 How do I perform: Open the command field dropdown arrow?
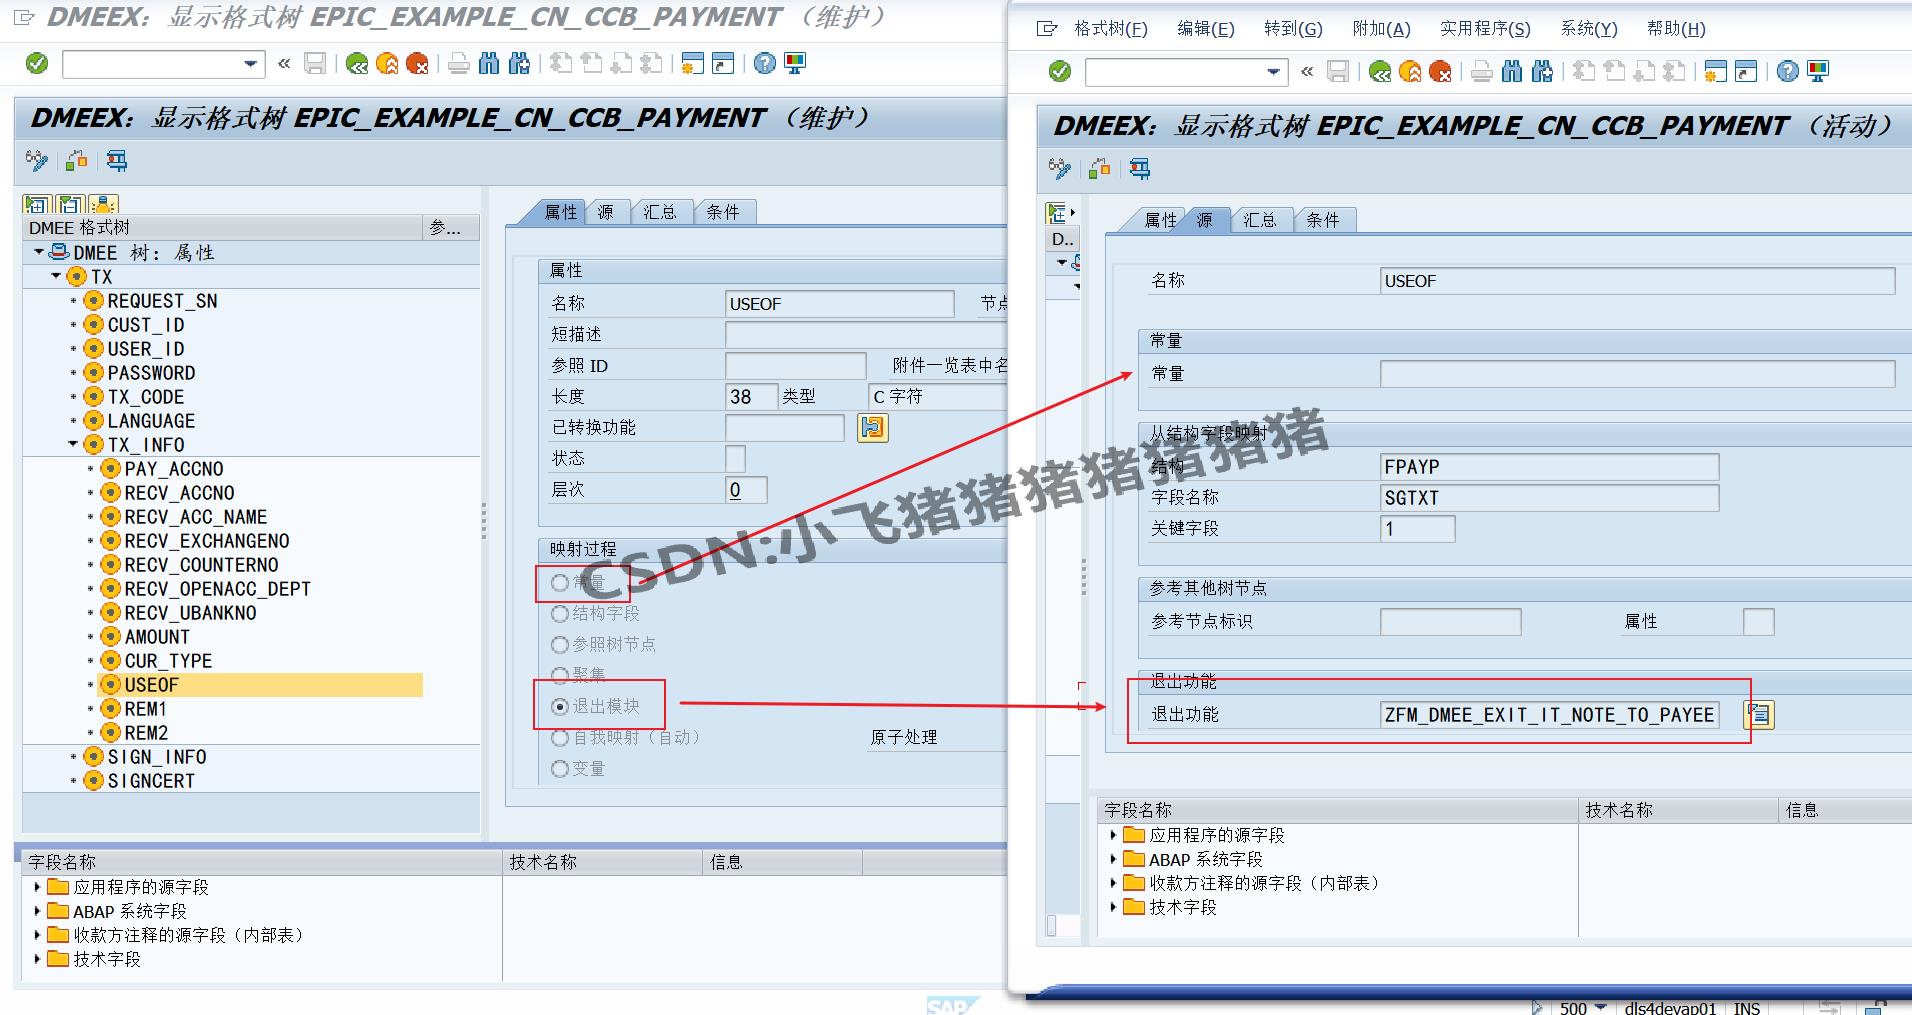(x=251, y=63)
